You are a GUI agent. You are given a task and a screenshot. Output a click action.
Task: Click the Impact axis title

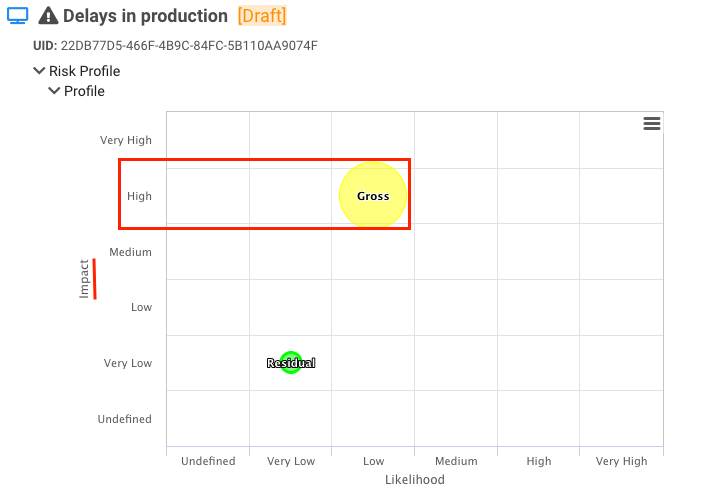(x=85, y=279)
